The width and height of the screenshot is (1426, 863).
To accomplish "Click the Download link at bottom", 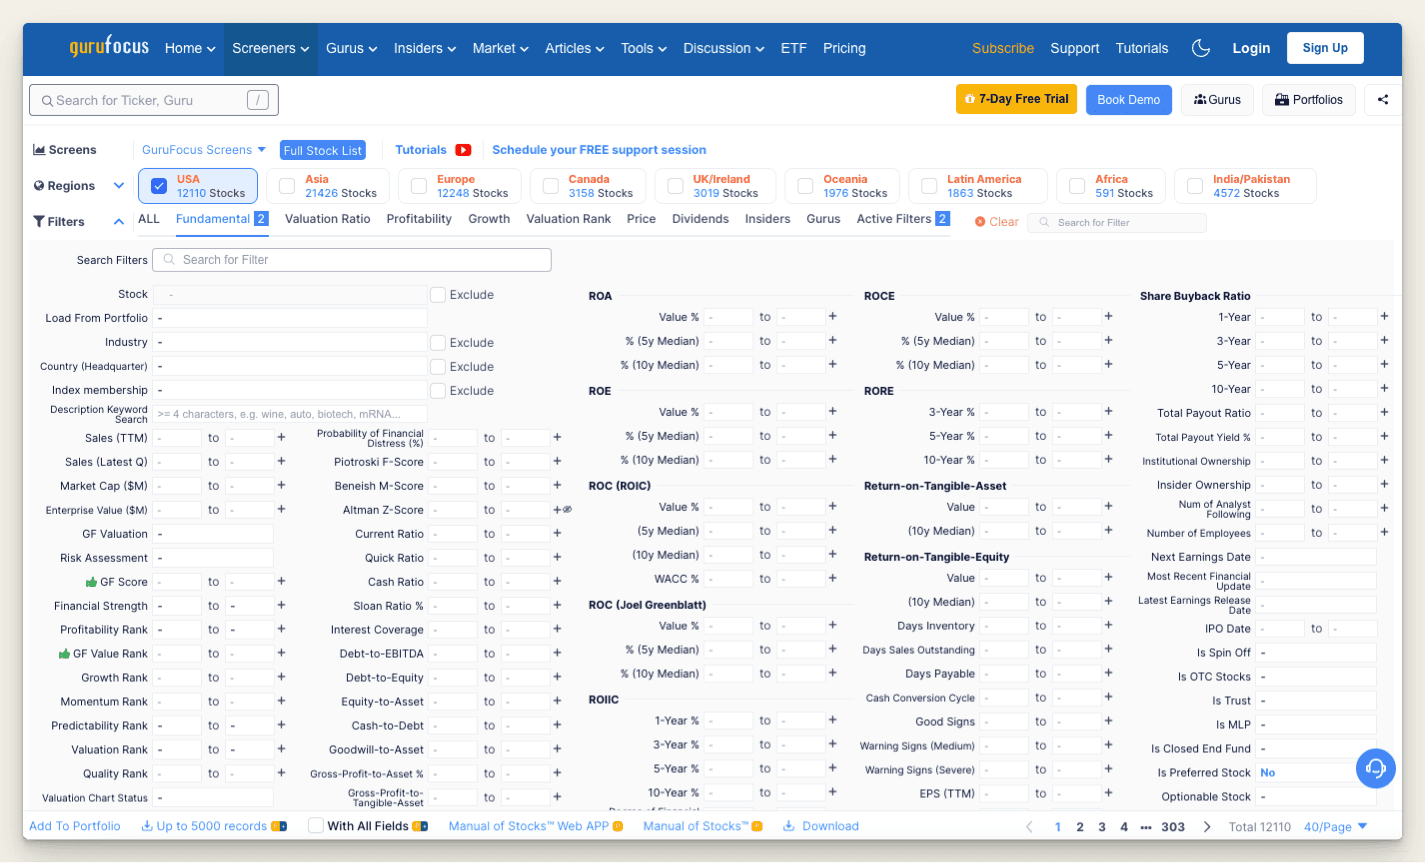I will (821, 826).
